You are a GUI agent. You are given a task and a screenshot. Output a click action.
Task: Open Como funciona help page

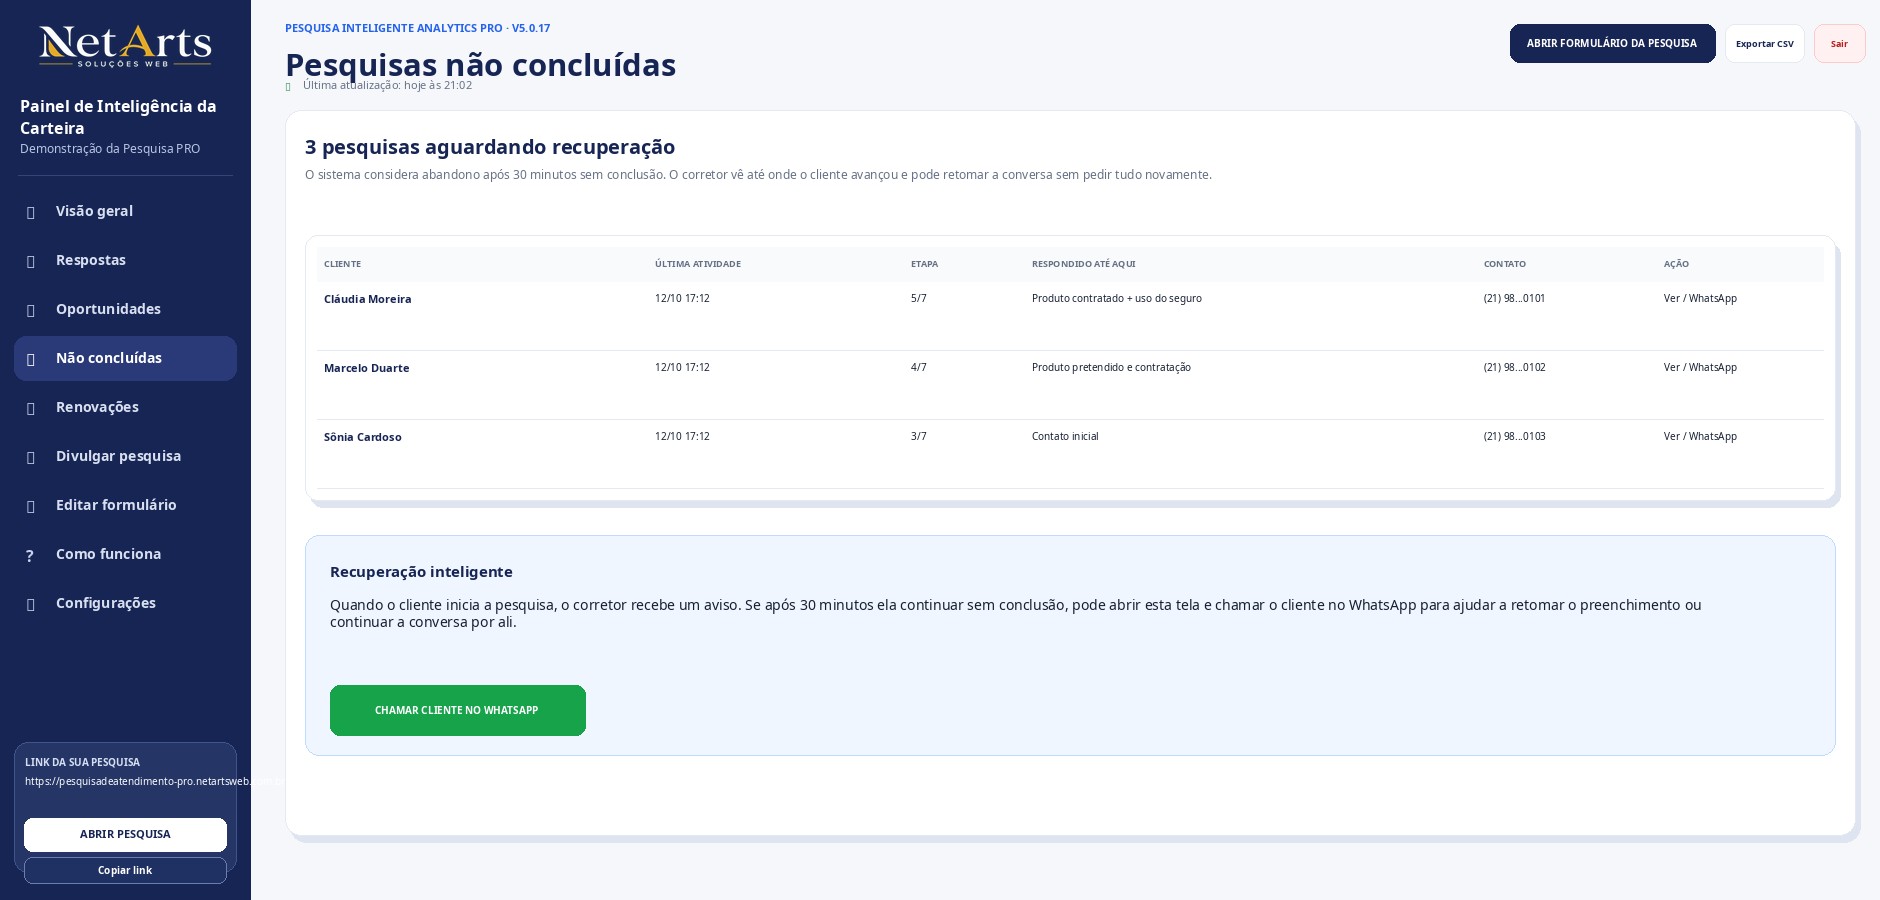pos(125,554)
